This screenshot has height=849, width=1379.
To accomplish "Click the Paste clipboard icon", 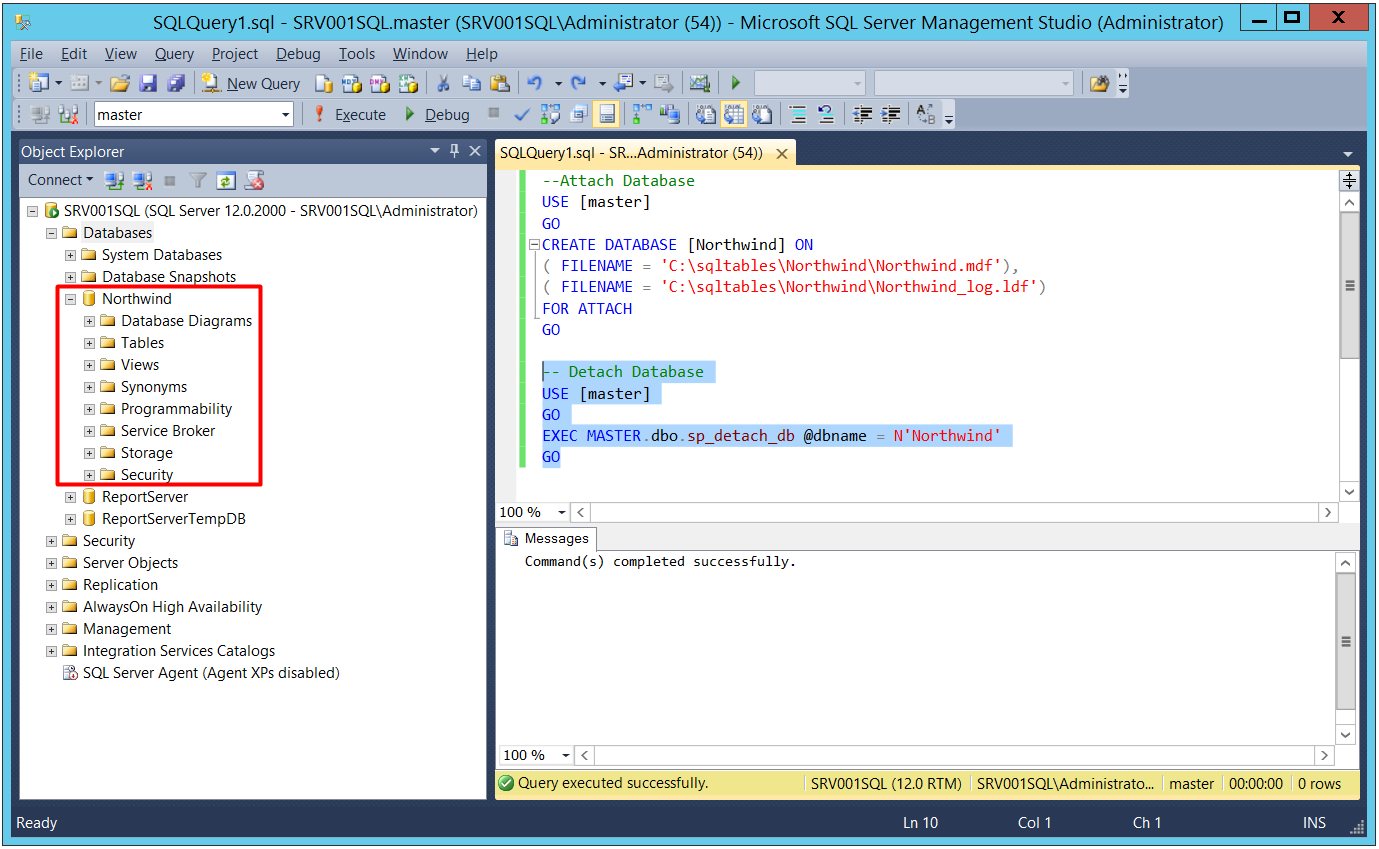I will [x=500, y=84].
